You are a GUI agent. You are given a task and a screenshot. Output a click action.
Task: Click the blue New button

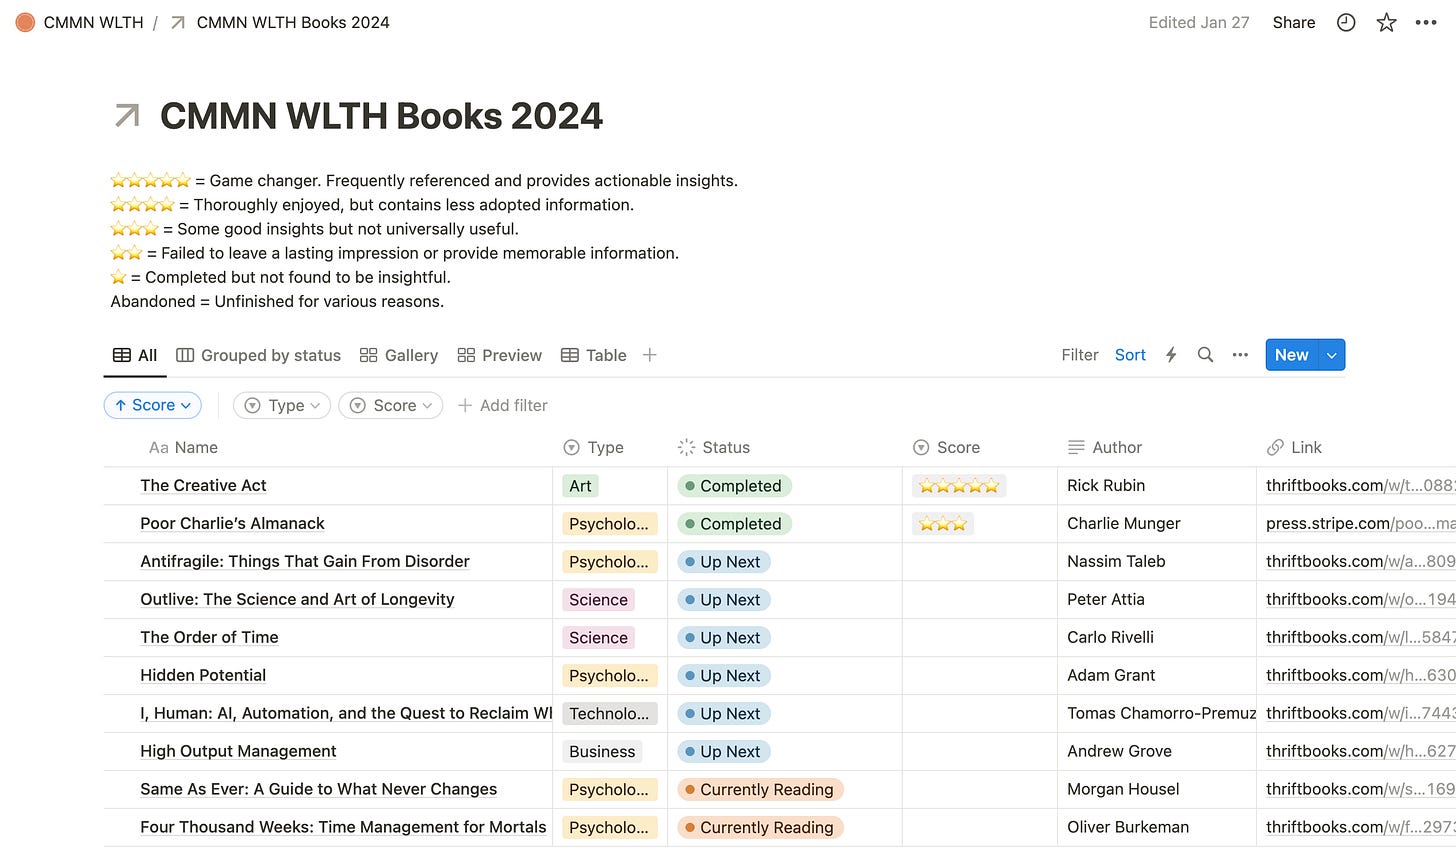pyautogui.click(x=1292, y=355)
